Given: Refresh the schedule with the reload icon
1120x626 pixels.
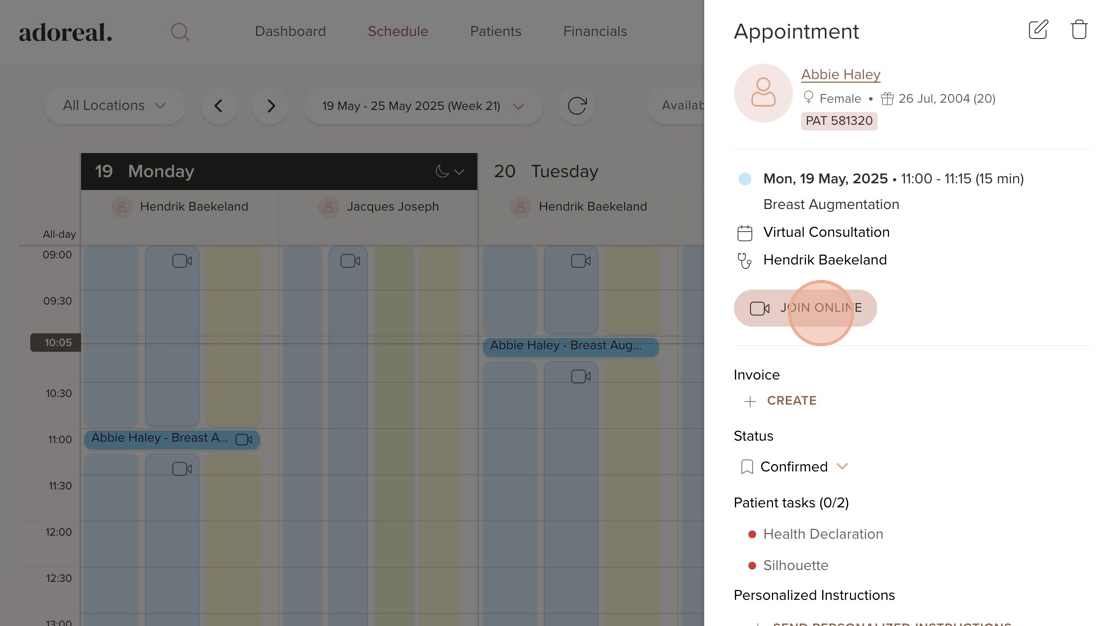Looking at the screenshot, I should pos(577,106).
